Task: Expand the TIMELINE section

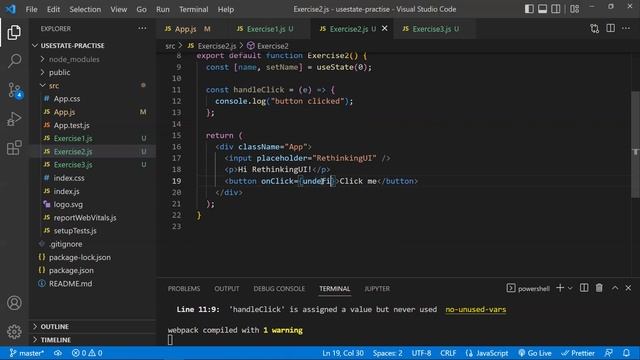Action: [93, 340]
